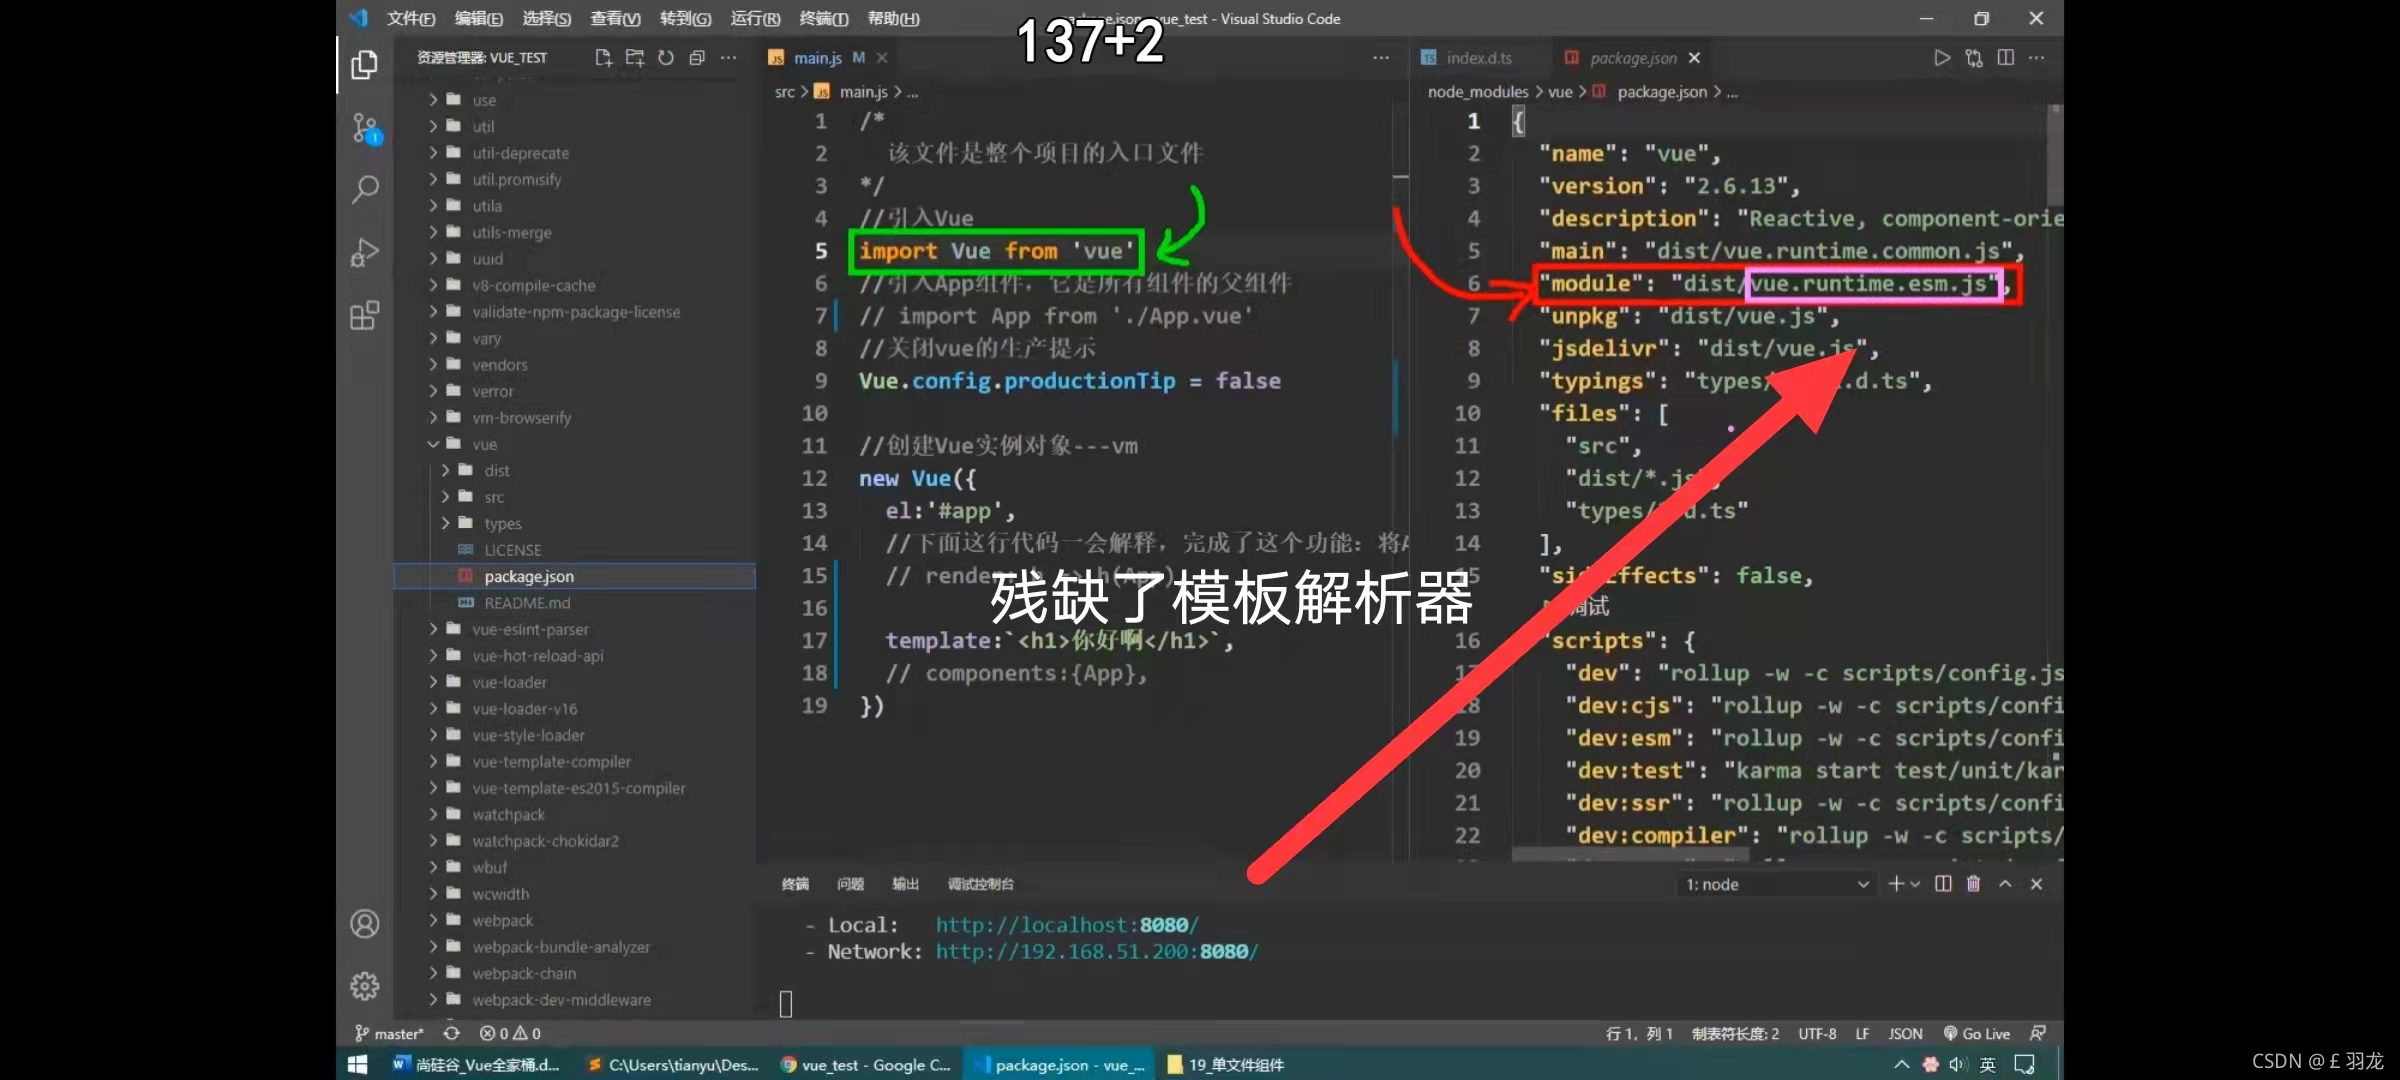Open the Source Control view in the activity bar
The width and height of the screenshot is (2400, 1080).
coord(365,128)
